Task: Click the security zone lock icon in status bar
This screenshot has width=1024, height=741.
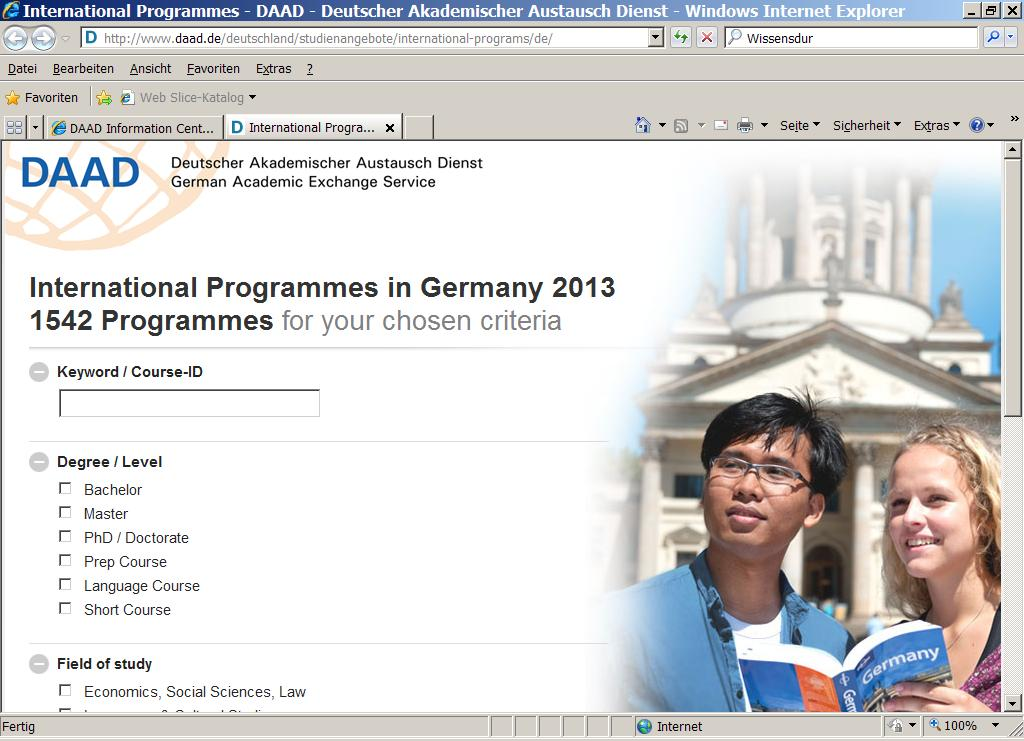Action: coord(897,726)
